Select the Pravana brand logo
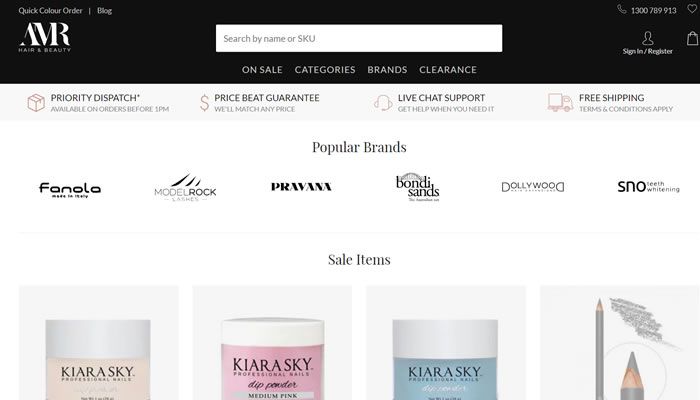 pyautogui.click(x=301, y=187)
